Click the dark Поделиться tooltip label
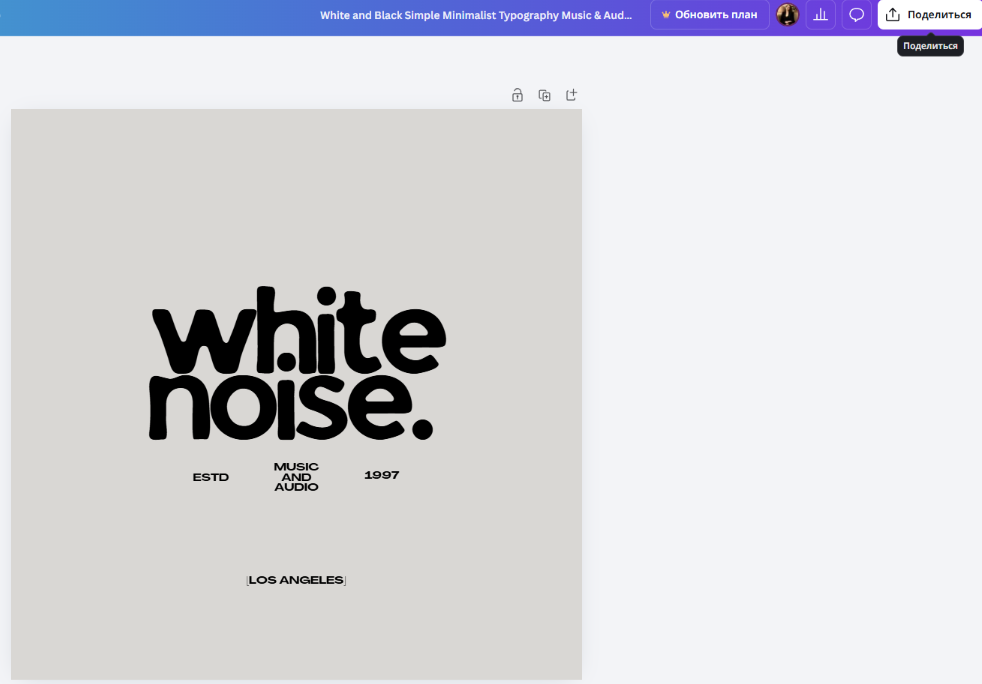 [x=930, y=46]
